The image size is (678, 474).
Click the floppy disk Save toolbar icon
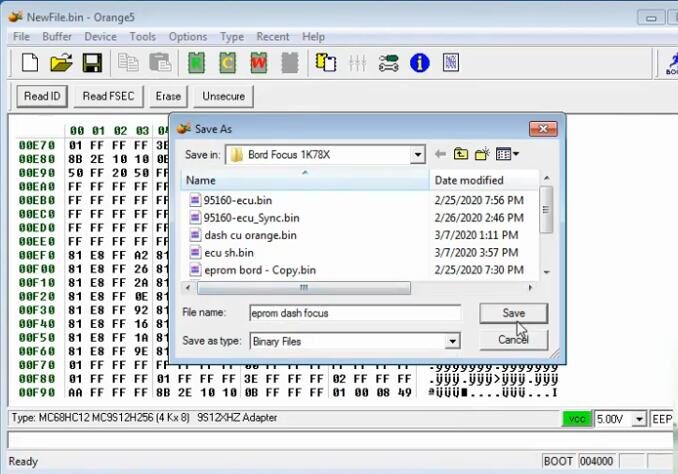click(x=92, y=63)
